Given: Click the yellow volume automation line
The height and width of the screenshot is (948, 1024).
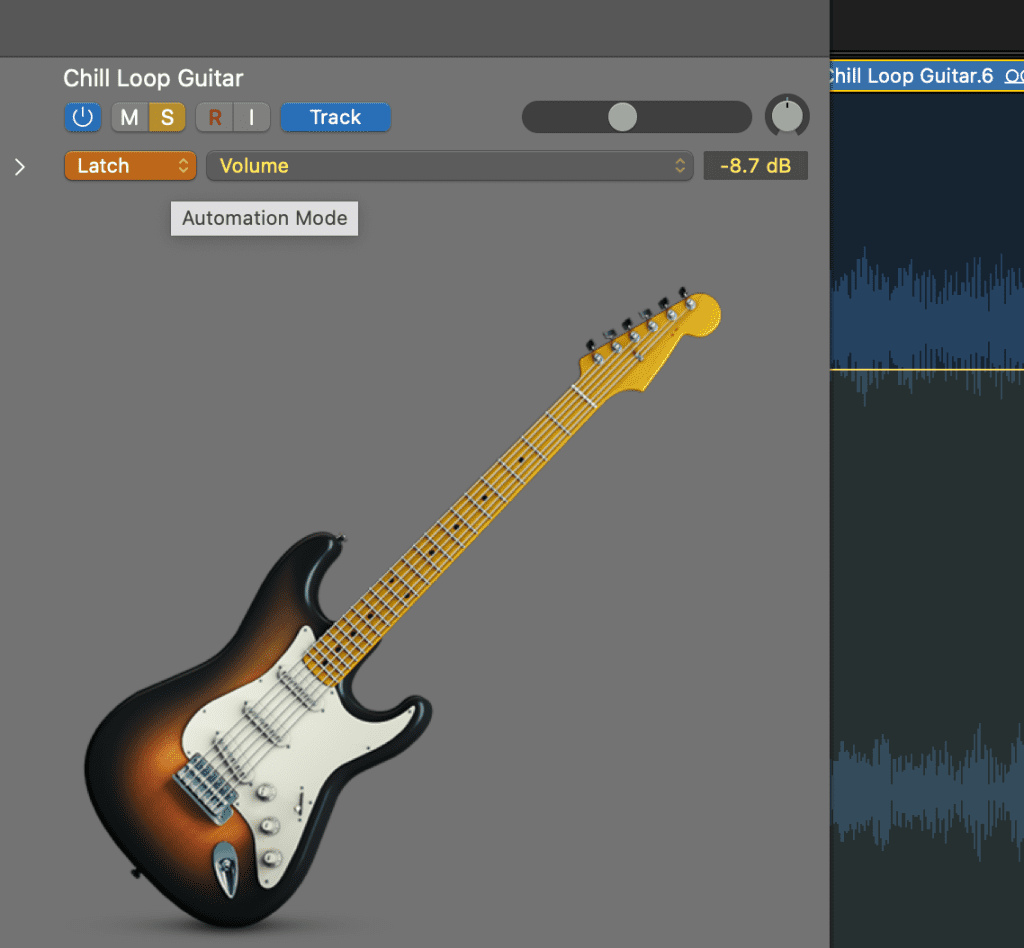Looking at the screenshot, I should 927,370.
